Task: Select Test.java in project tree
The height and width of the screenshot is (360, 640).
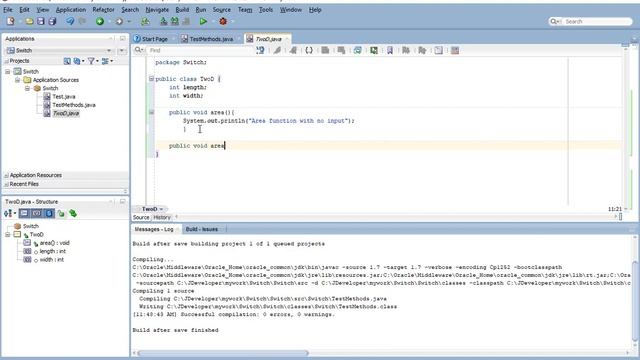Action: pos(64,97)
